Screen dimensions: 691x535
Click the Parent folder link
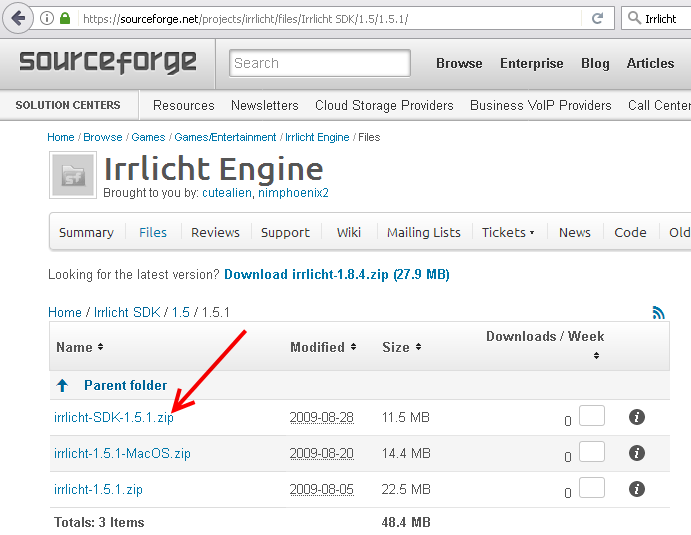tap(126, 385)
